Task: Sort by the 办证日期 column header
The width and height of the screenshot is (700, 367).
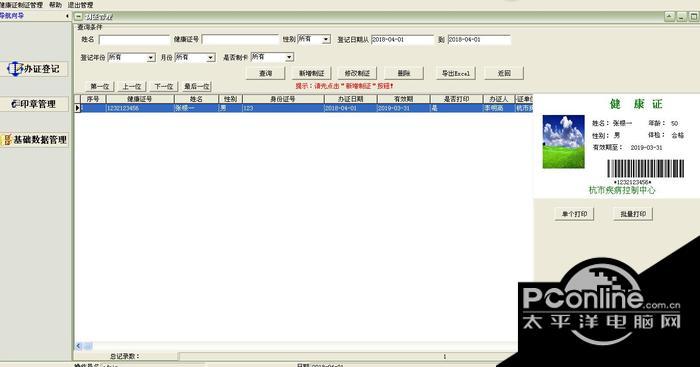Action: pos(350,99)
